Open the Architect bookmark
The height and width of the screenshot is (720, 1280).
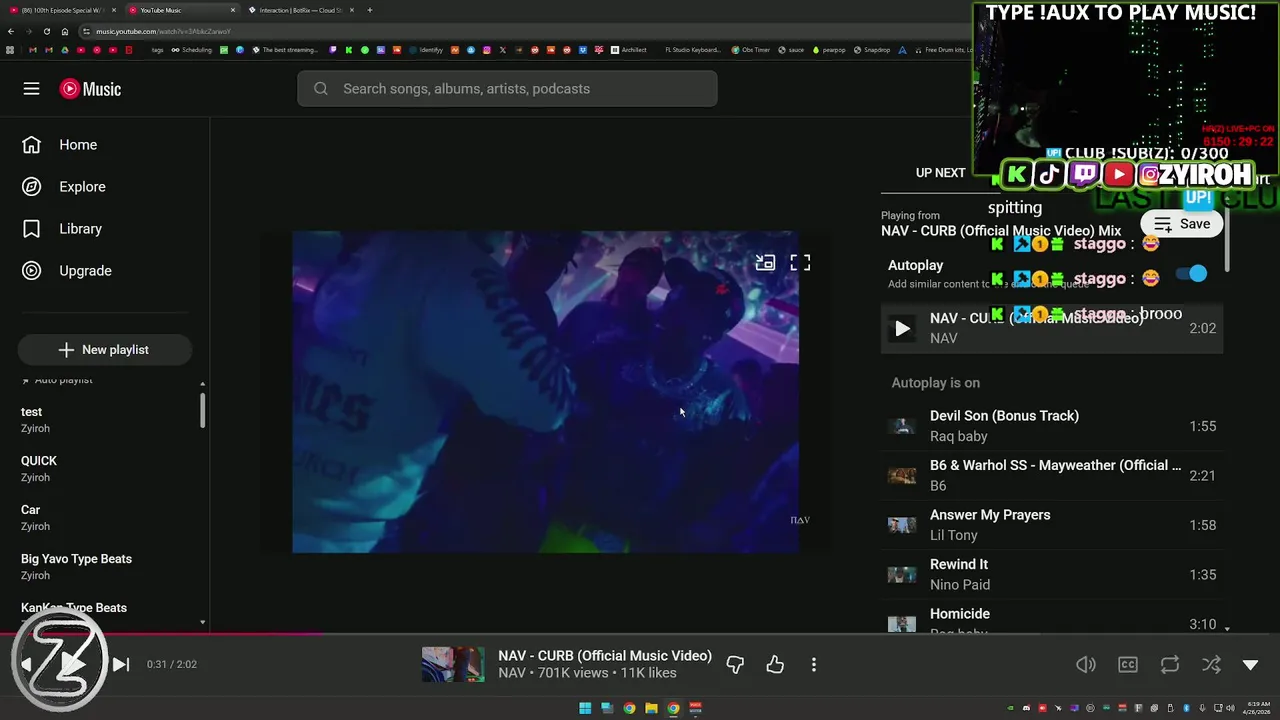tap(628, 50)
